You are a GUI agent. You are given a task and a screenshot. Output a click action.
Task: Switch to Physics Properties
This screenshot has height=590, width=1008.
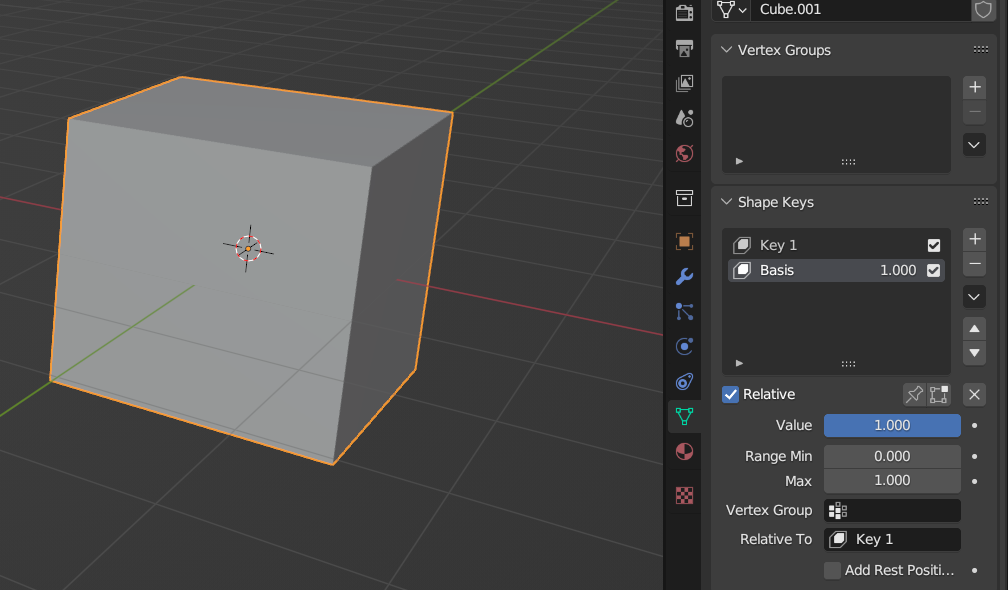684,346
